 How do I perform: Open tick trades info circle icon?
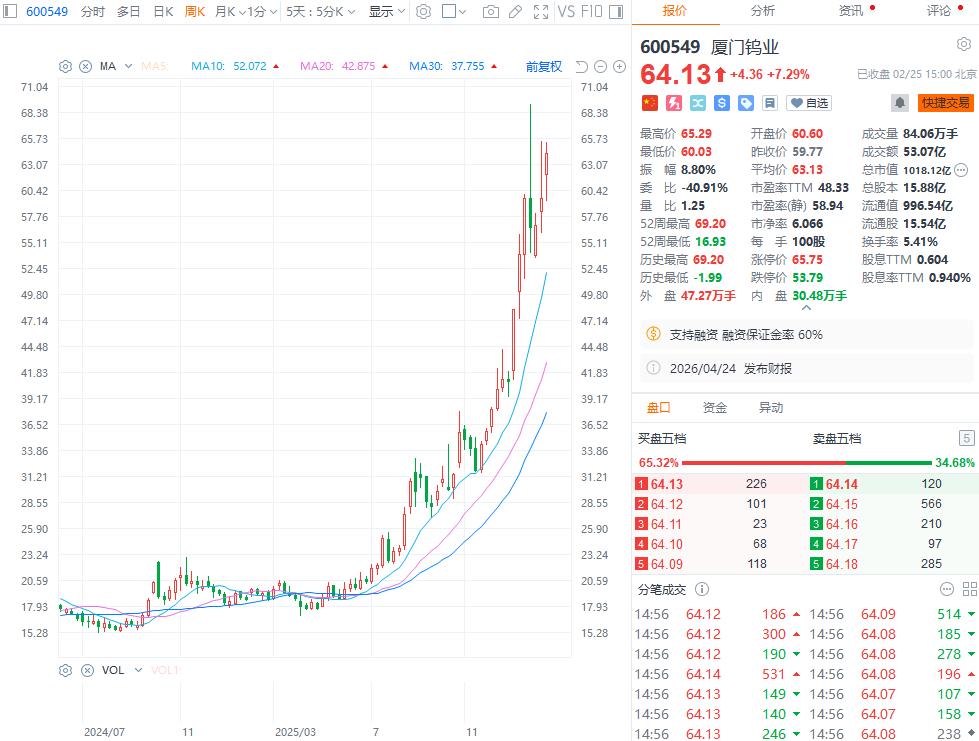click(702, 589)
